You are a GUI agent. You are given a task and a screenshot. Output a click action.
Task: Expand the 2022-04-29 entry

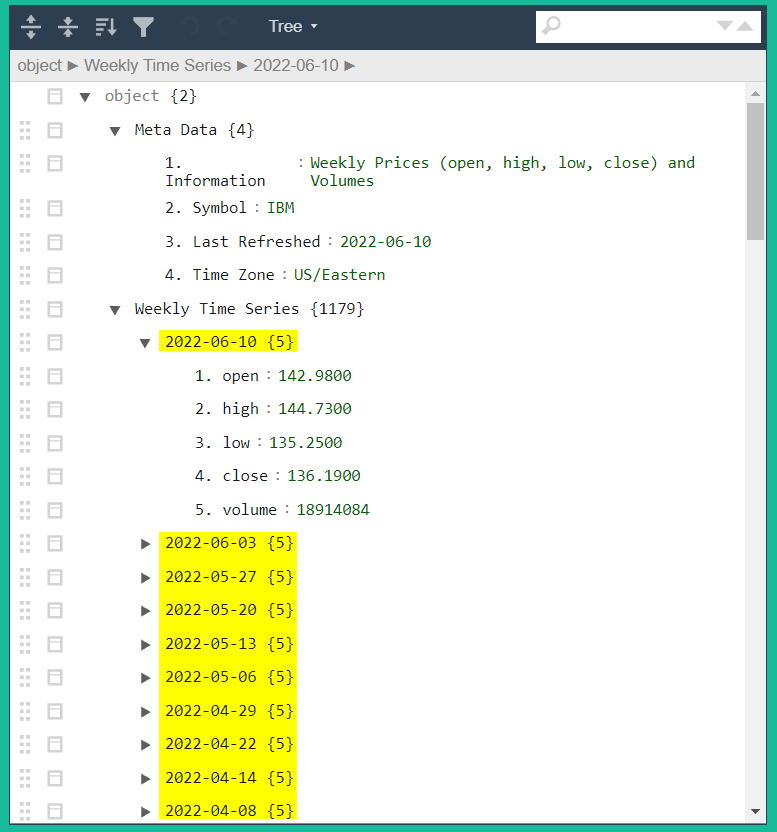(145, 711)
